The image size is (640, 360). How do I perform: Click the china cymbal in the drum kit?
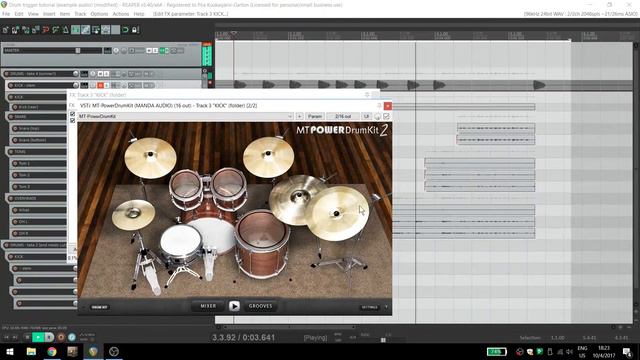coord(338,213)
